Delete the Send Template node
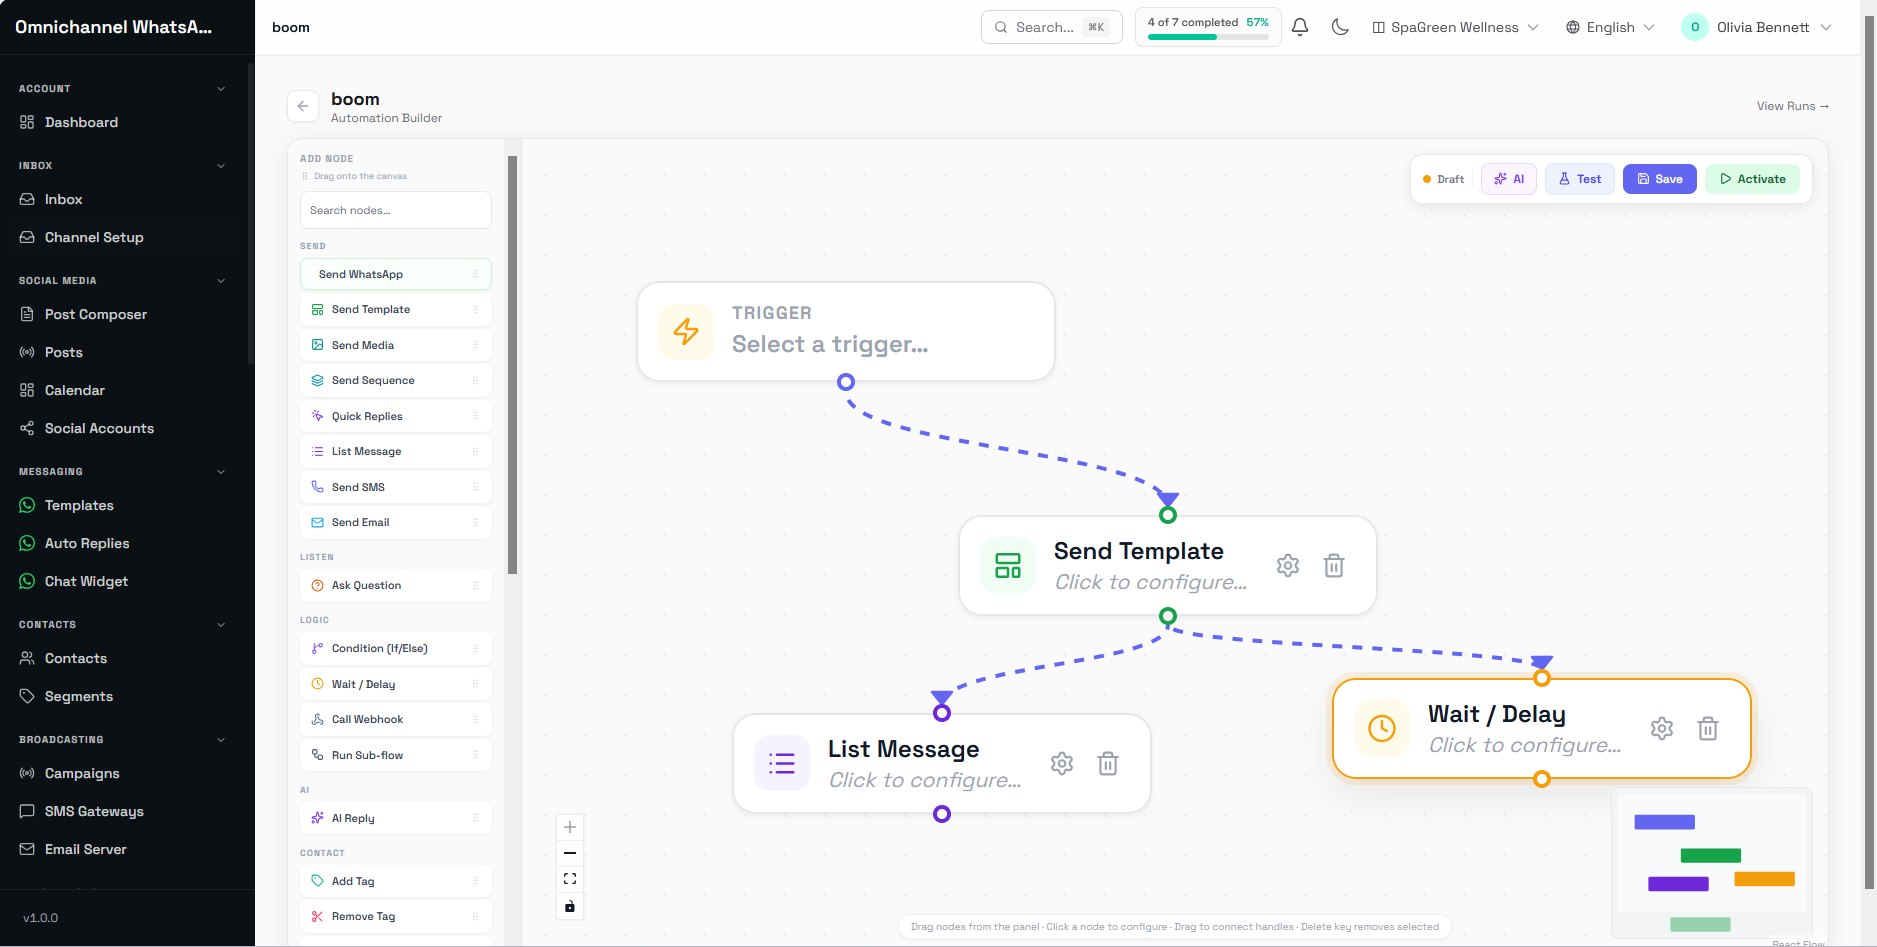This screenshot has width=1877, height=947. coord(1334,565)
